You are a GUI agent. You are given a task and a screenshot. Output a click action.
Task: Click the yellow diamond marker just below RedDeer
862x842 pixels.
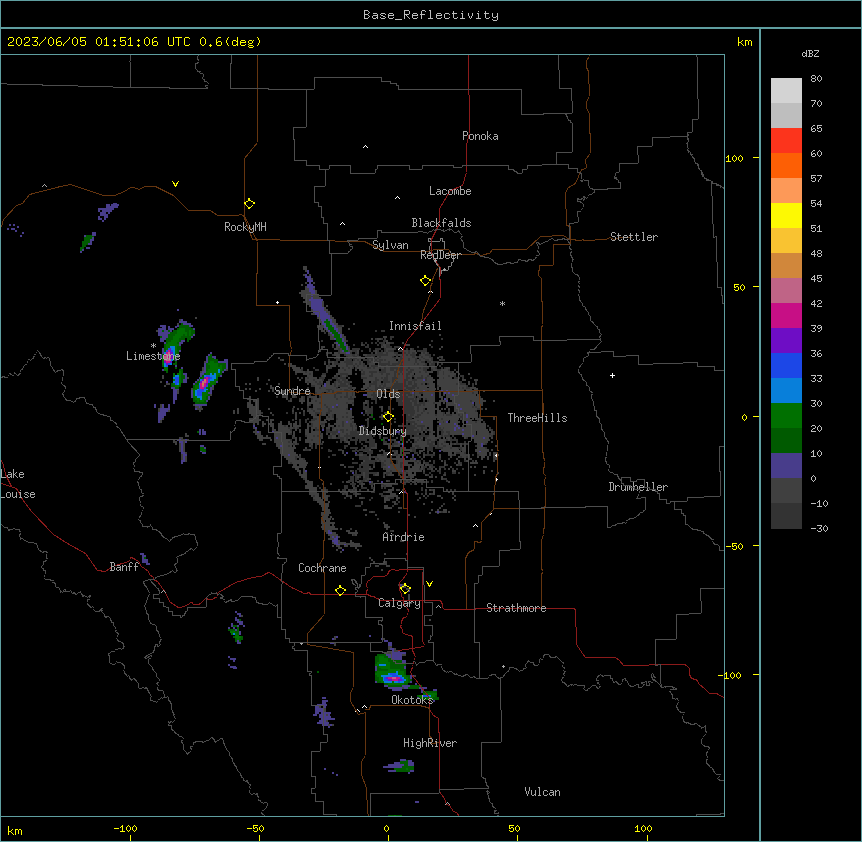[426, 281]
